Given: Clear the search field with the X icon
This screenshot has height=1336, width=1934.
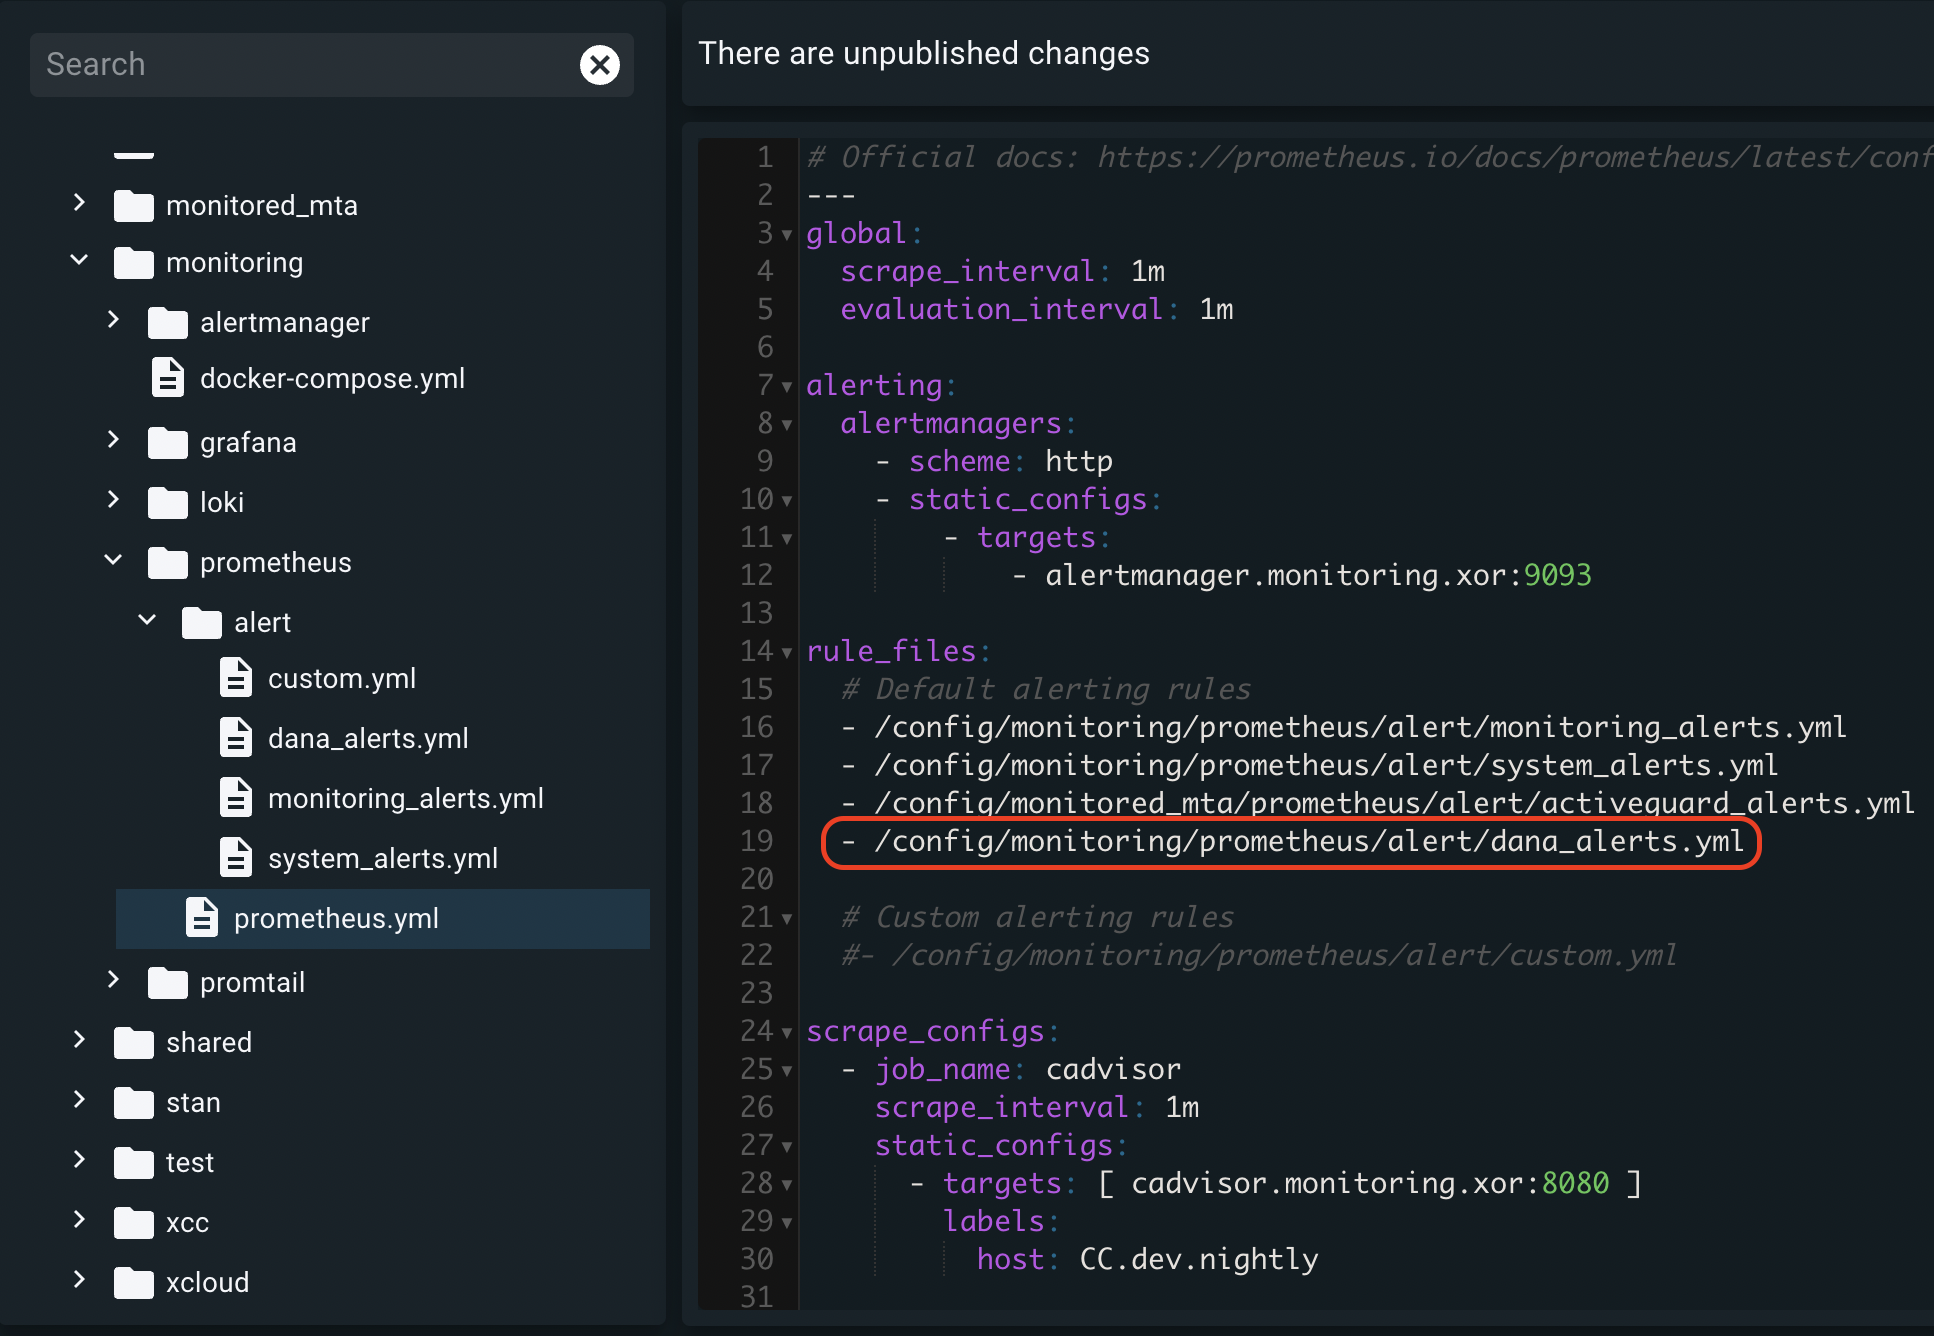Looking at the screenshot, I should pos(600,65).
